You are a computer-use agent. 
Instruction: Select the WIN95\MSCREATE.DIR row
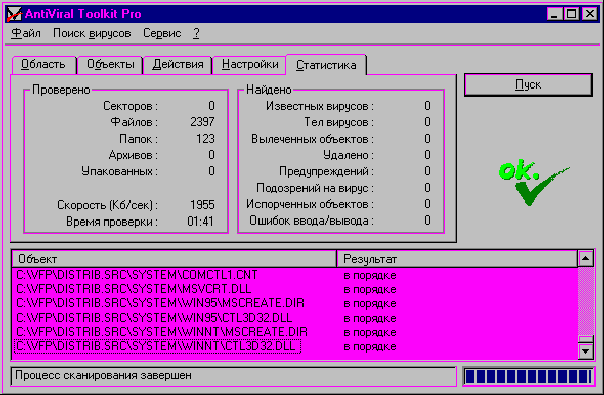pos(295,303)
